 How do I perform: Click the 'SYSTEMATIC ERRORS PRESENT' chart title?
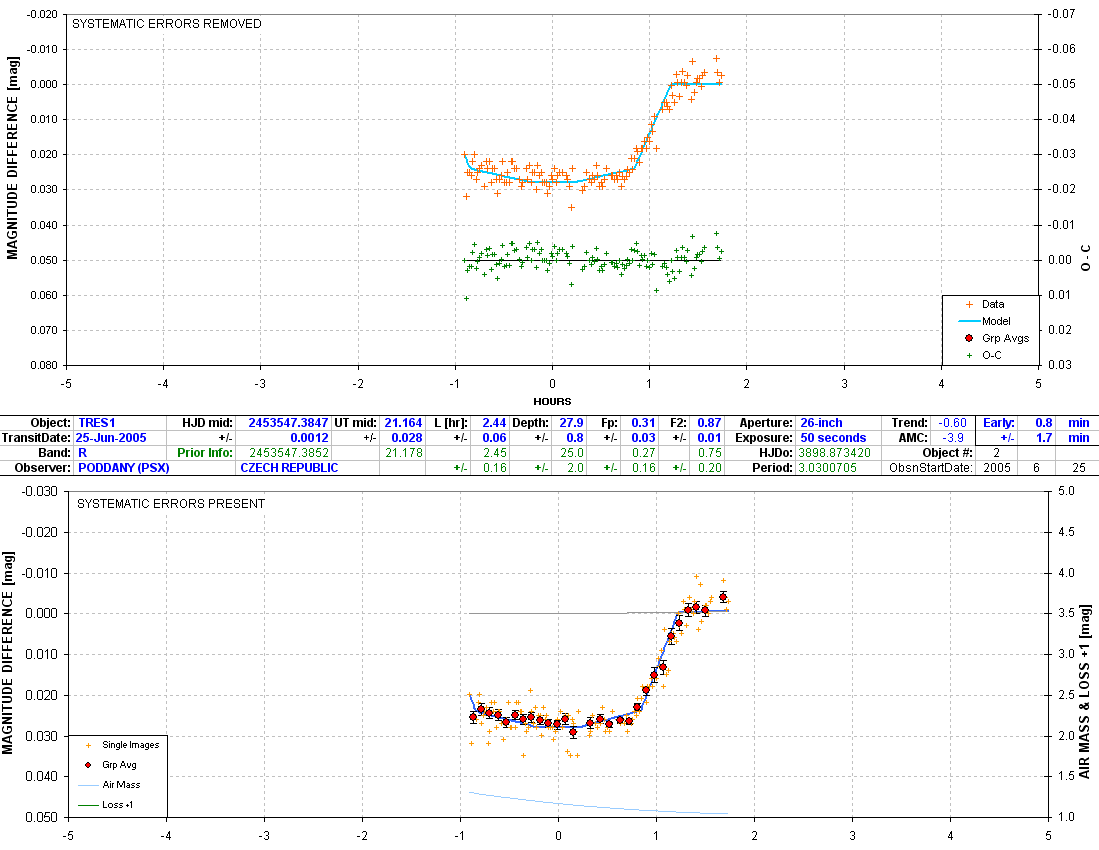click(171, 504)
